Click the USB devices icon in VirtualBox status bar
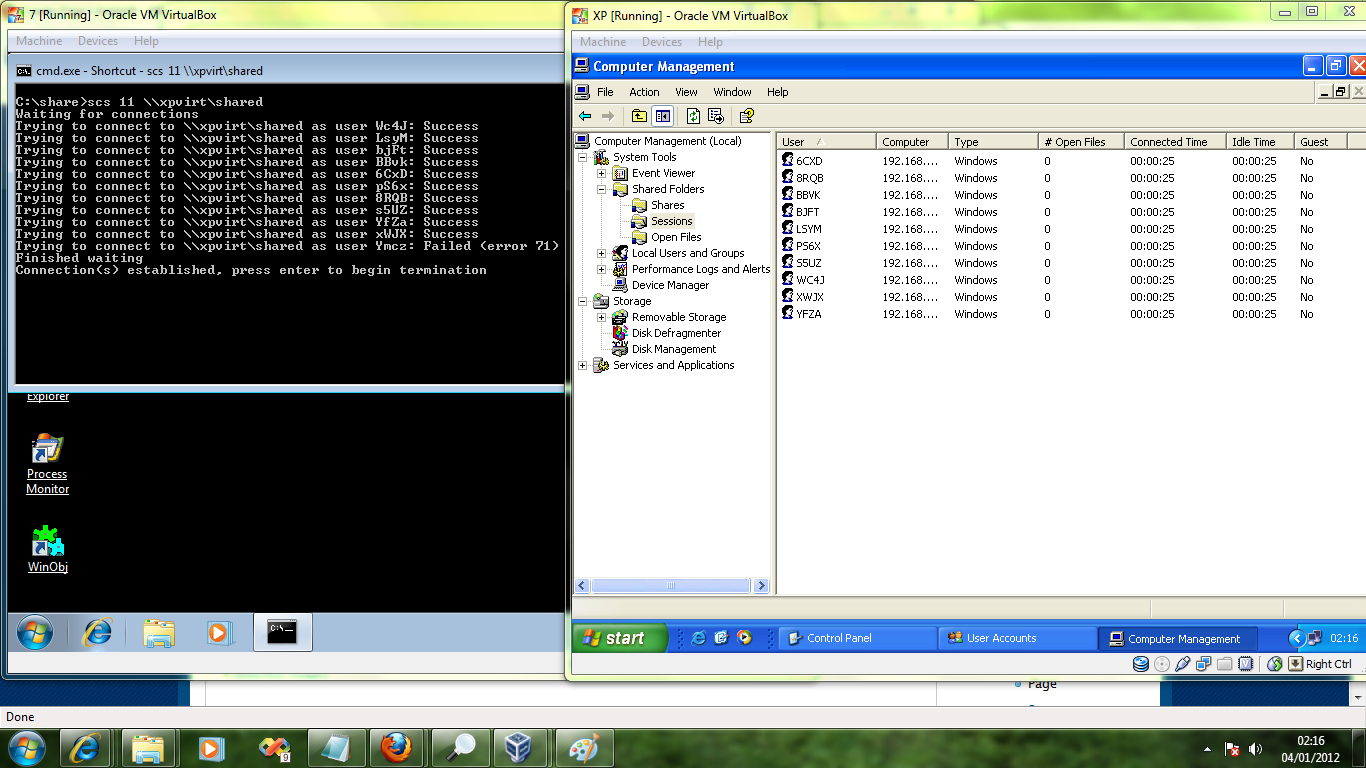Viewport: 1366px width, 768px height. 1183,663
